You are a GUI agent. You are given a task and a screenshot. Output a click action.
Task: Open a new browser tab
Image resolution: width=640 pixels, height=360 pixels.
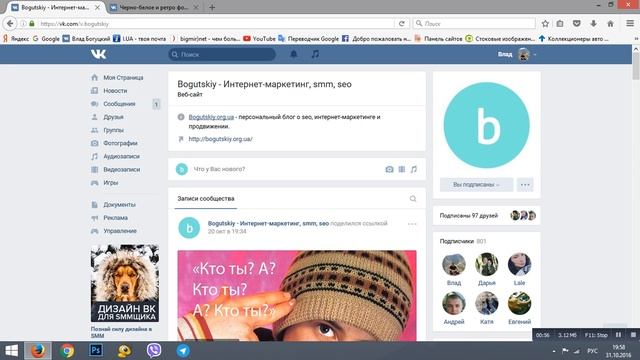click(212, 7)
